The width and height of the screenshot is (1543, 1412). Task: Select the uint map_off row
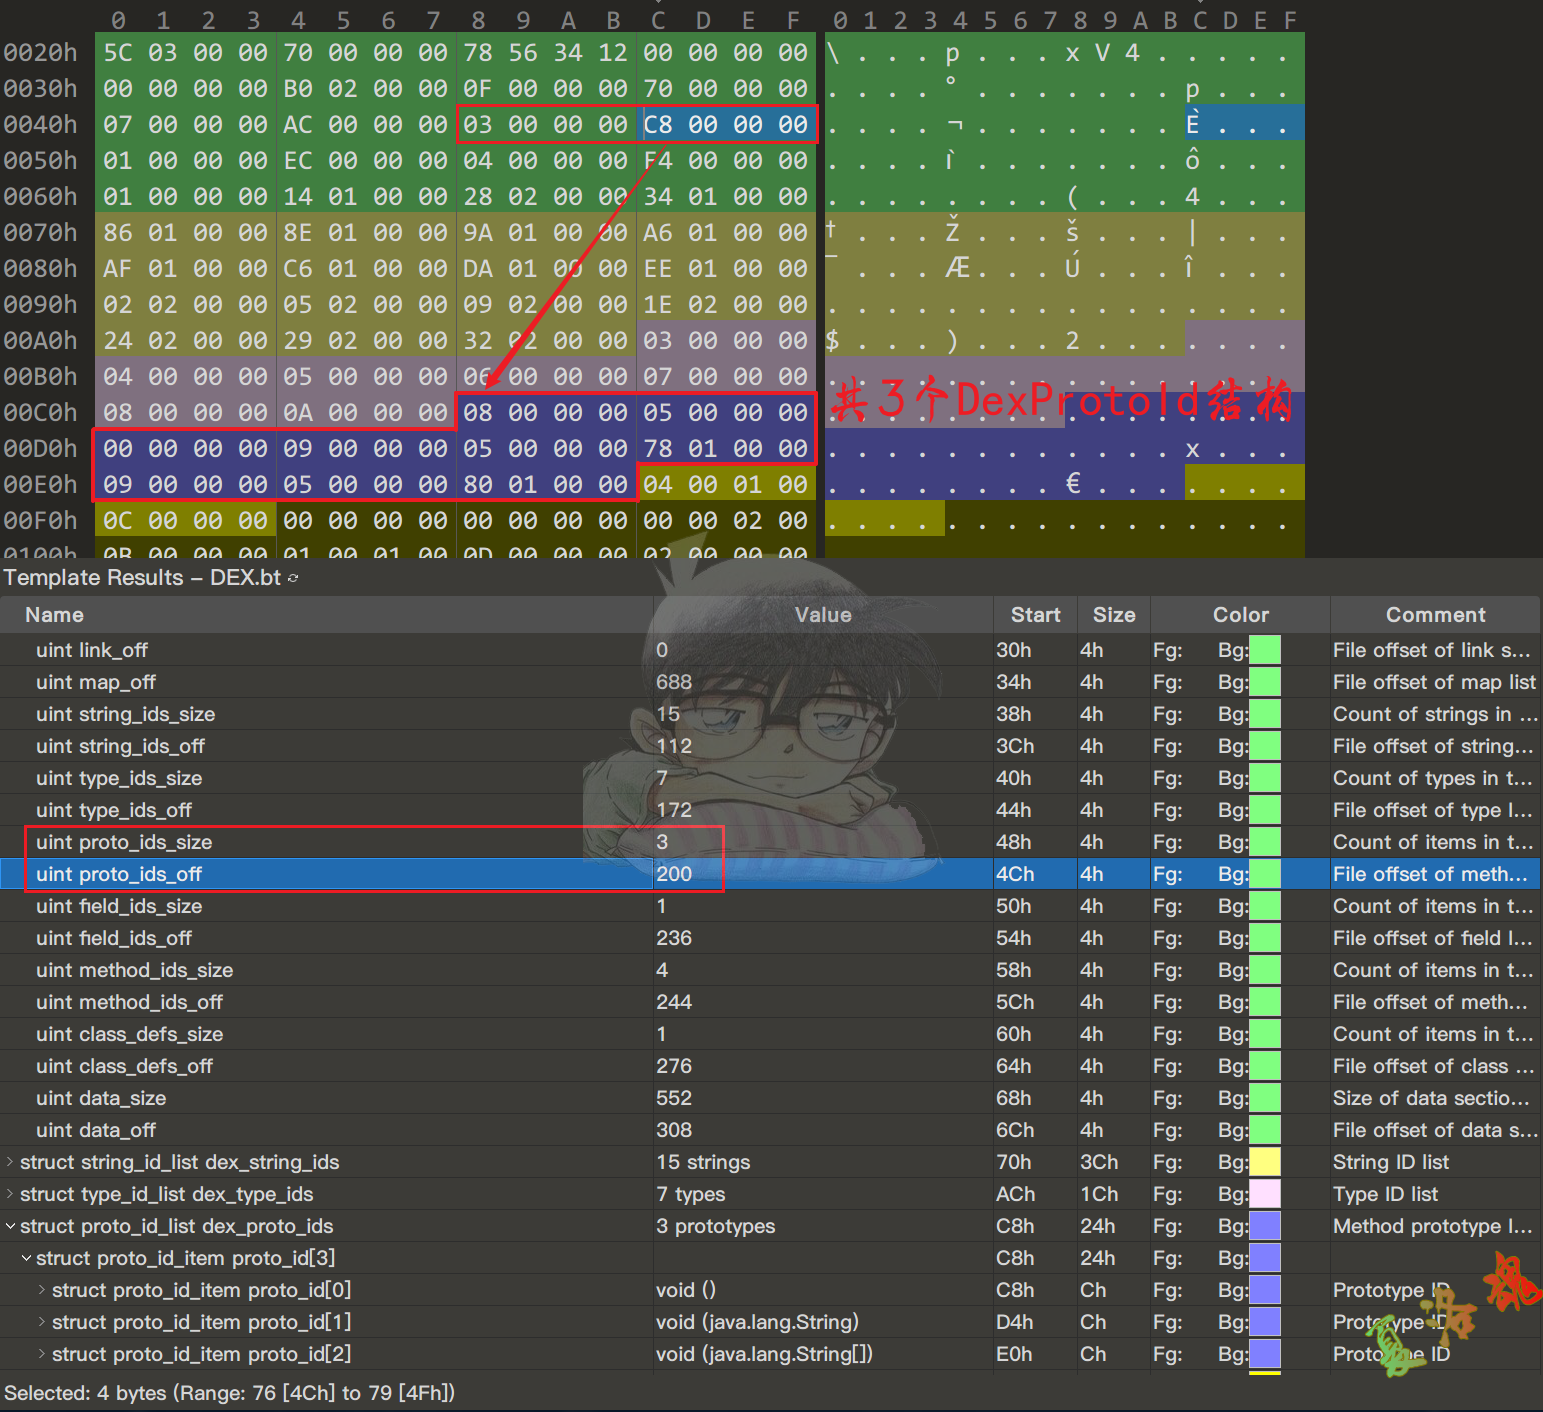tap(96, 682)
